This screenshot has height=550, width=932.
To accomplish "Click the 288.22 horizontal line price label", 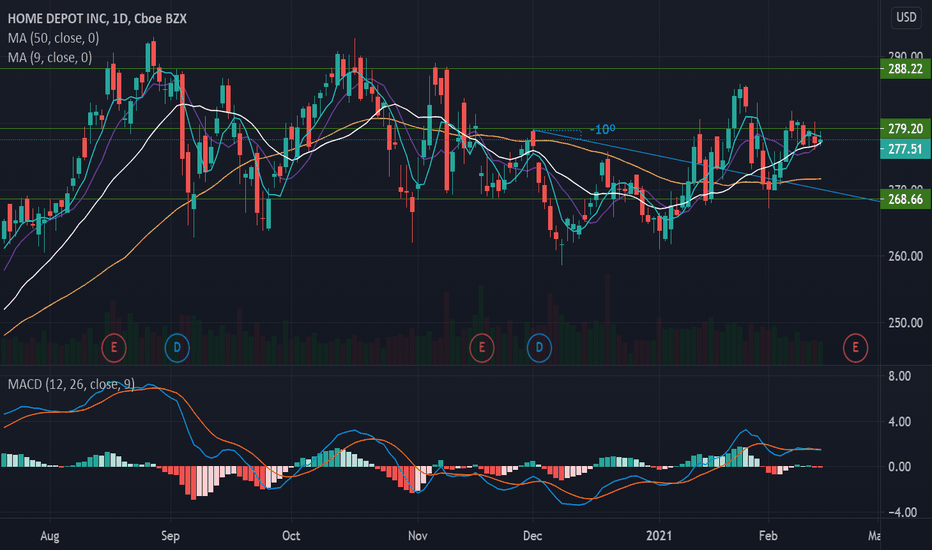I will tap(905, 69).
